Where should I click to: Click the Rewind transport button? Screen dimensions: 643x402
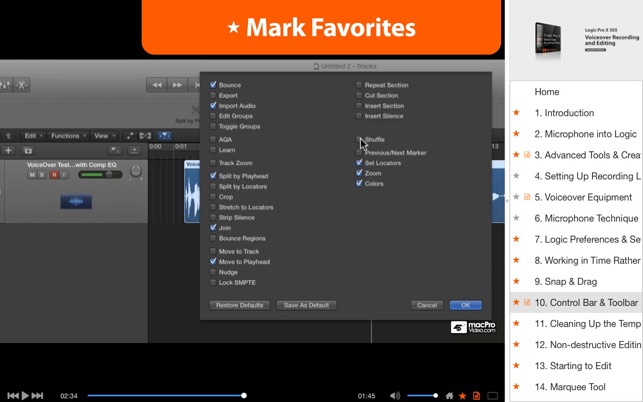[157, 85]
